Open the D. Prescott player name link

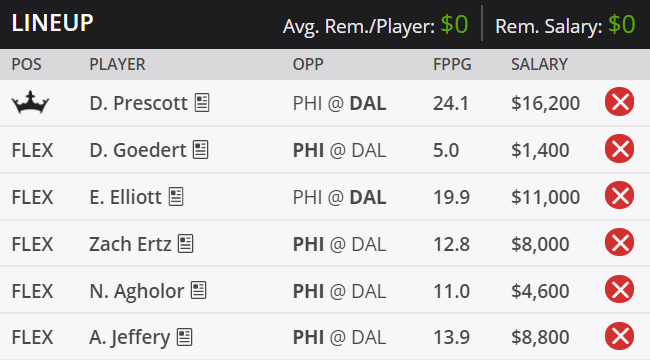pos(138,103)
